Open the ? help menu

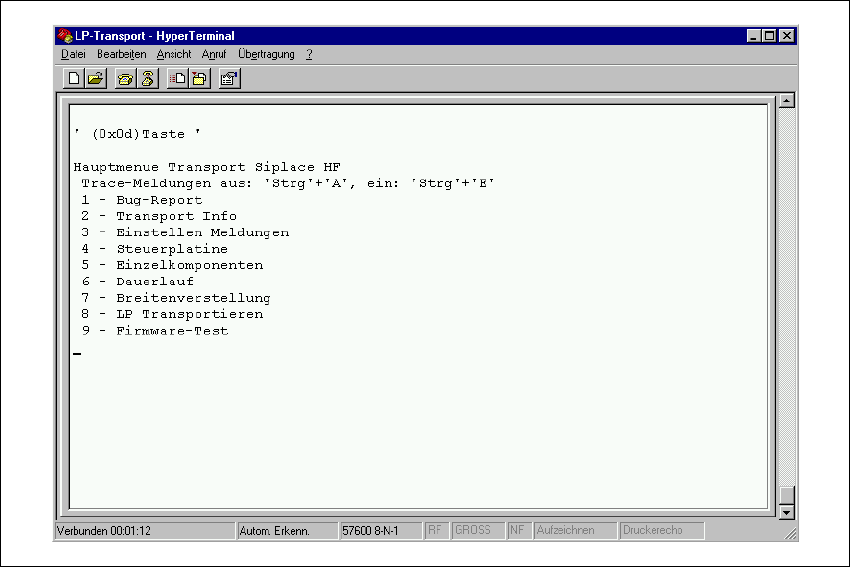[x=309, y=54]
